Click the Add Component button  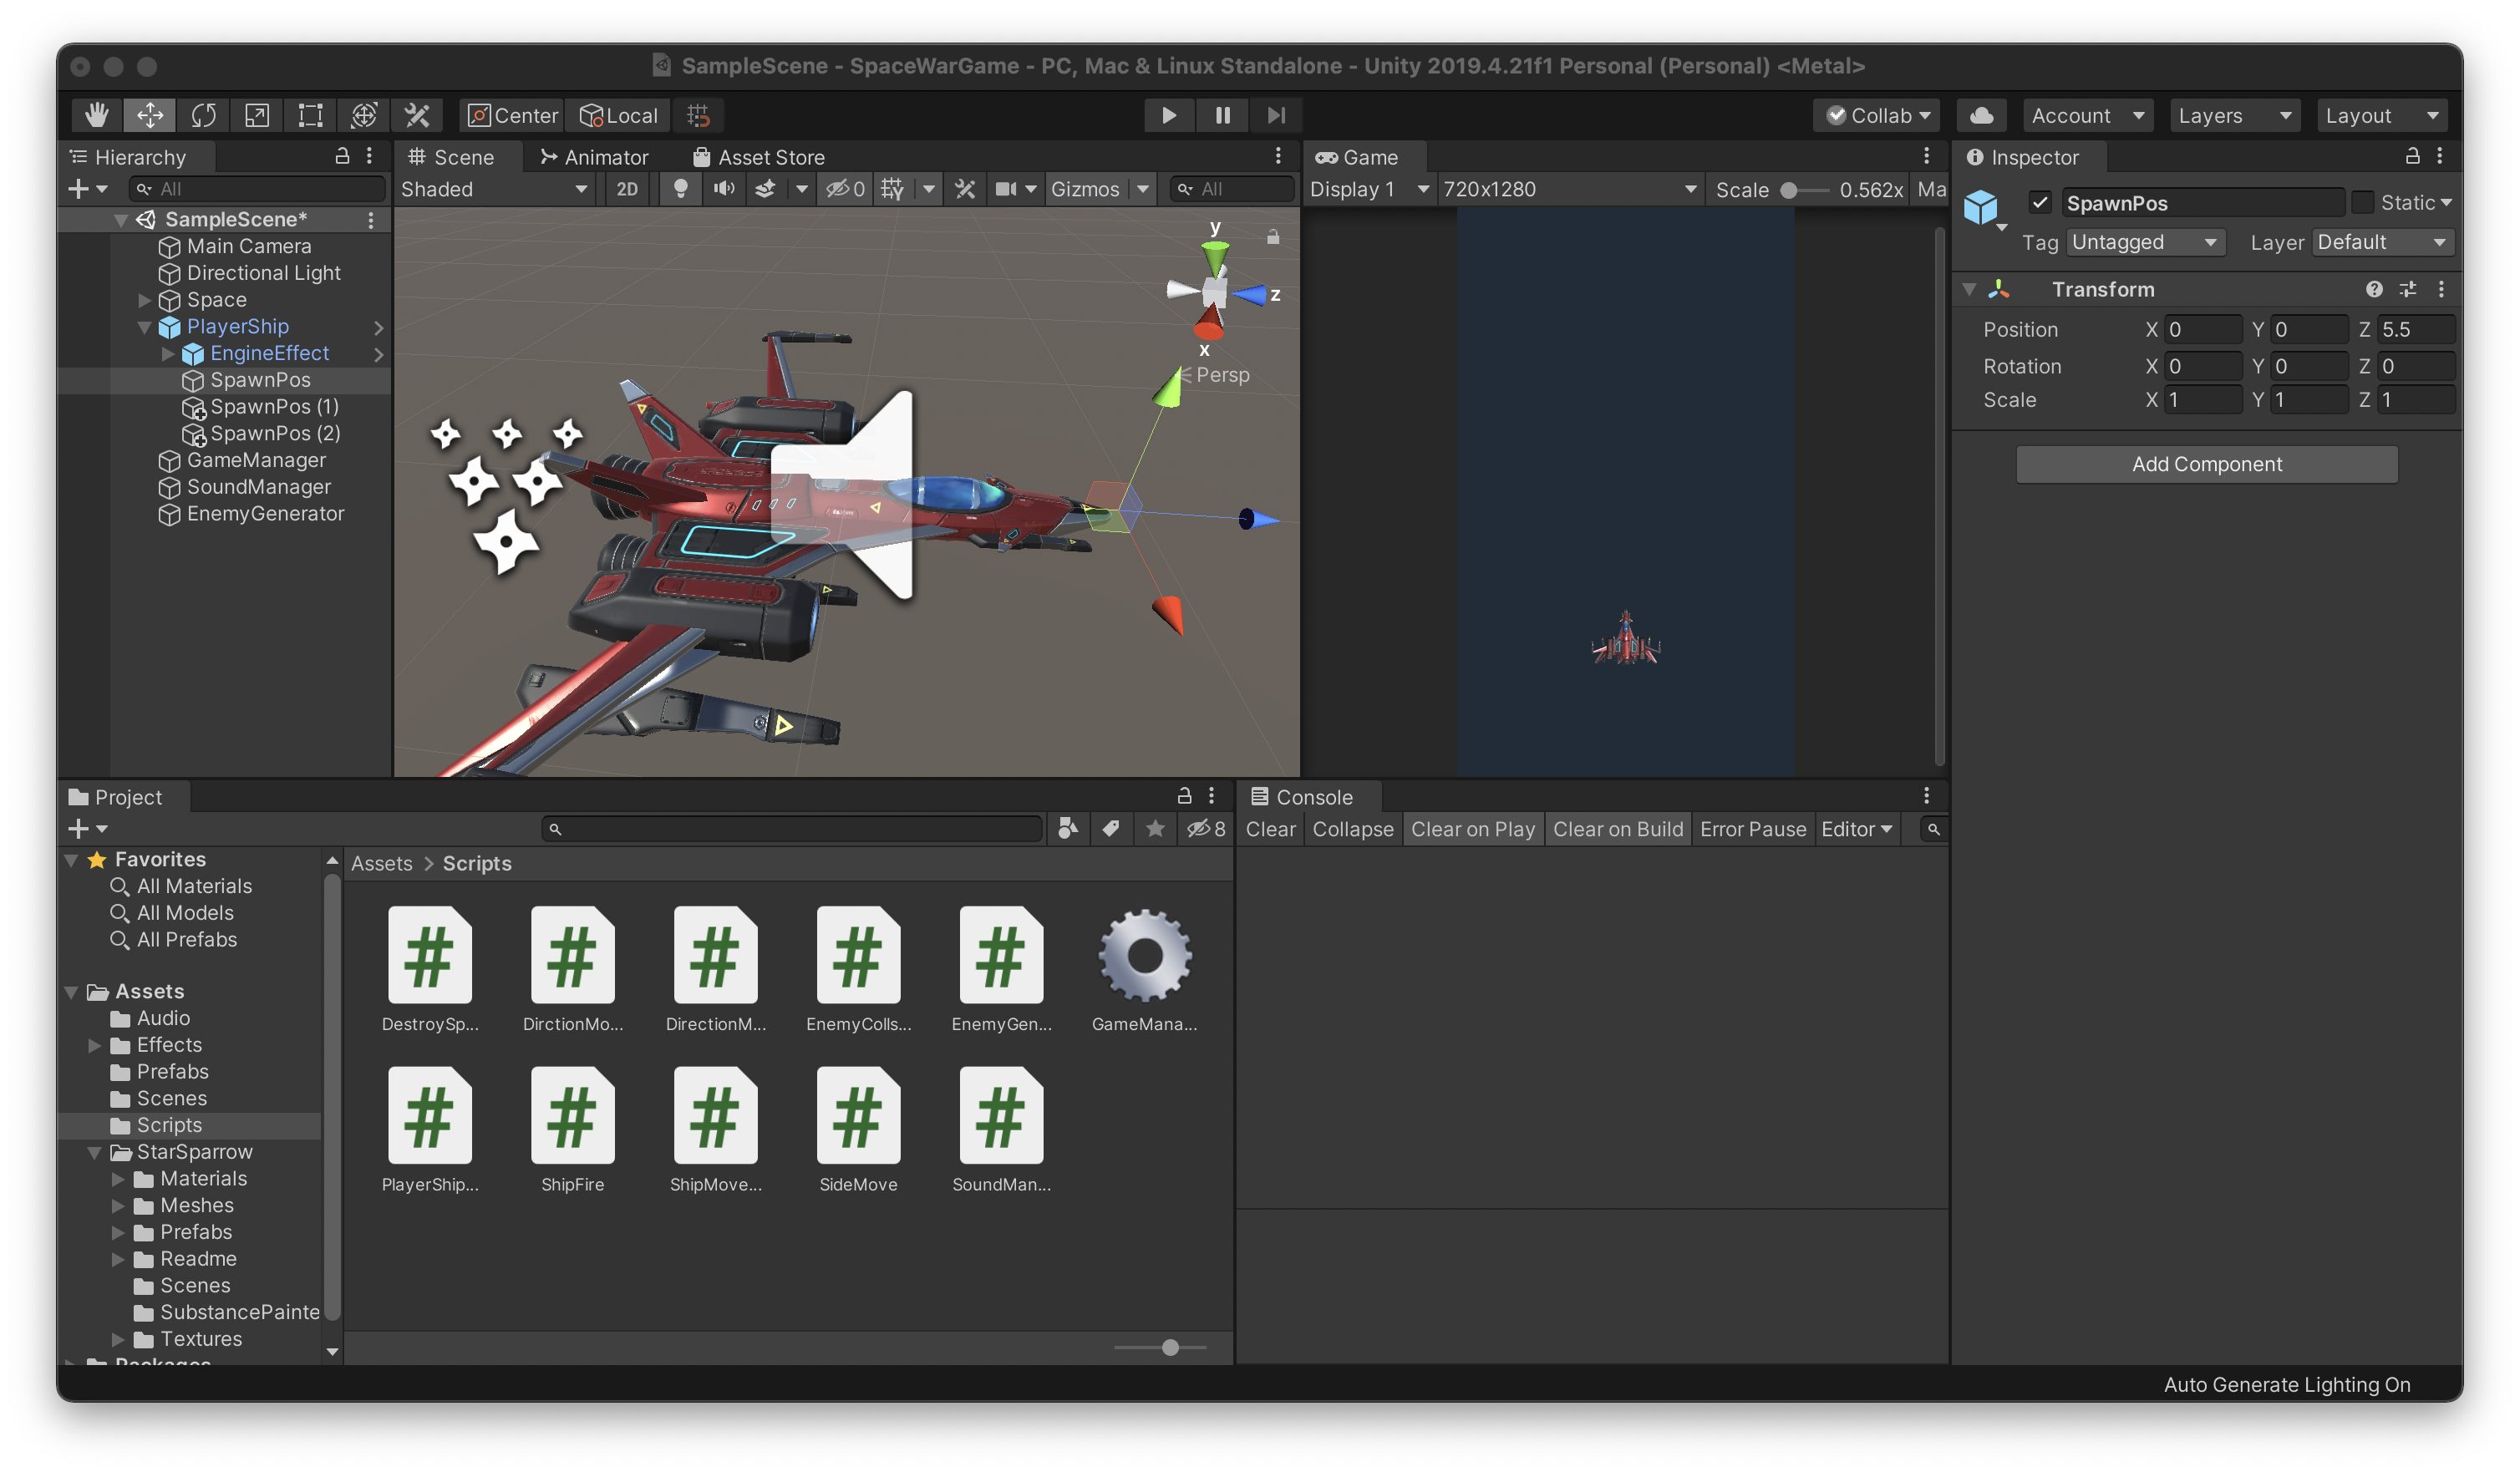coord(2206,464)
